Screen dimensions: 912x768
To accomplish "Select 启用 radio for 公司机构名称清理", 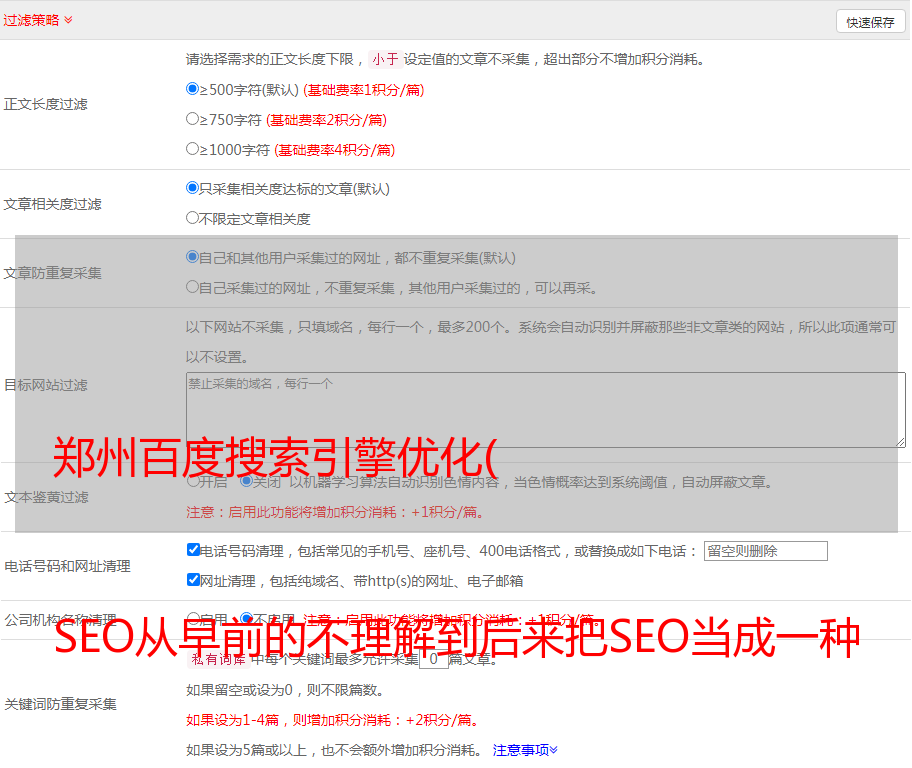I will [193, 619].
